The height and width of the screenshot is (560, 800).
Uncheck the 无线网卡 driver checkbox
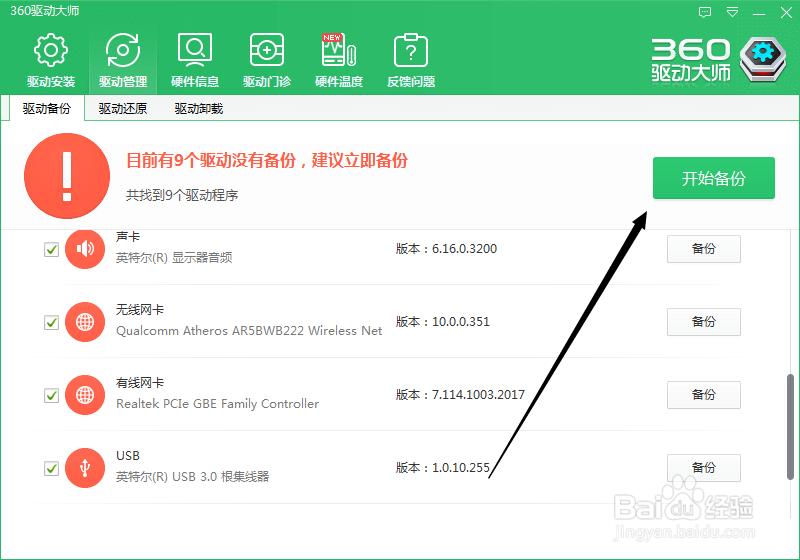click(x=52, y=322)
